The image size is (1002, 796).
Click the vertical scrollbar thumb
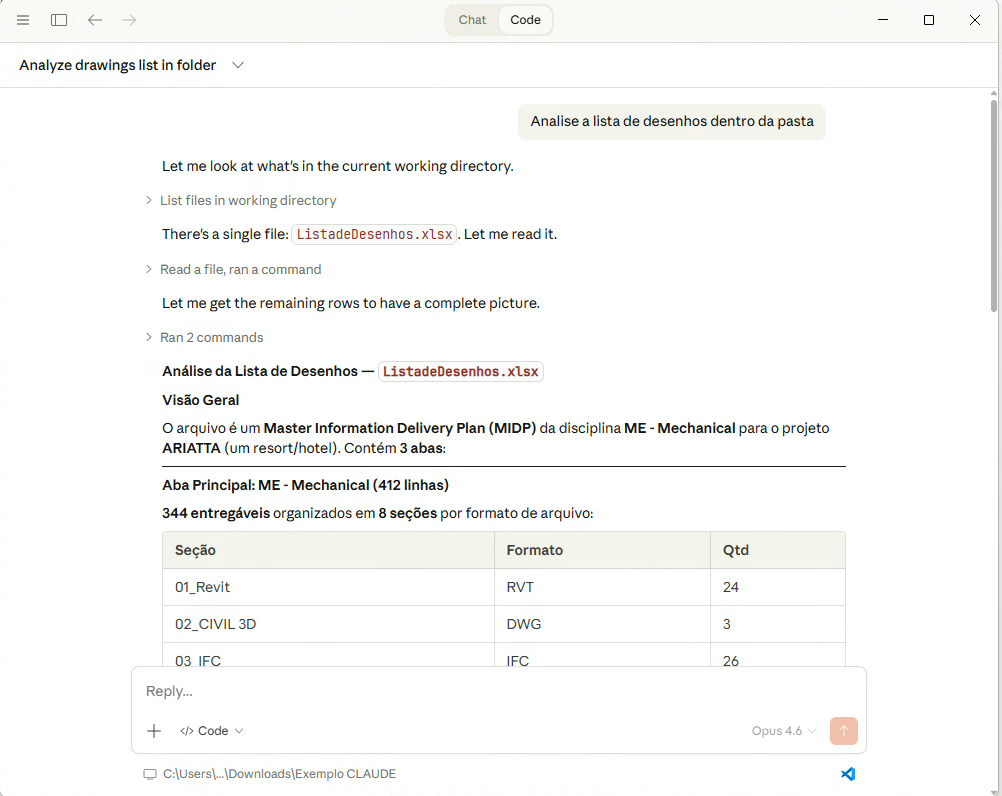click(993, 205)
